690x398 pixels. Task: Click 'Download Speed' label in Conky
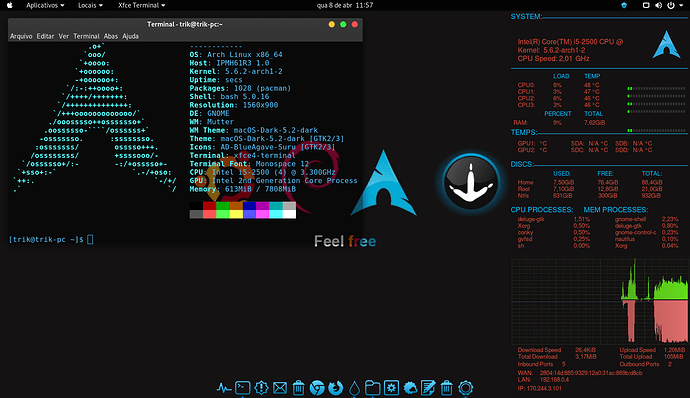coord(539,350)
